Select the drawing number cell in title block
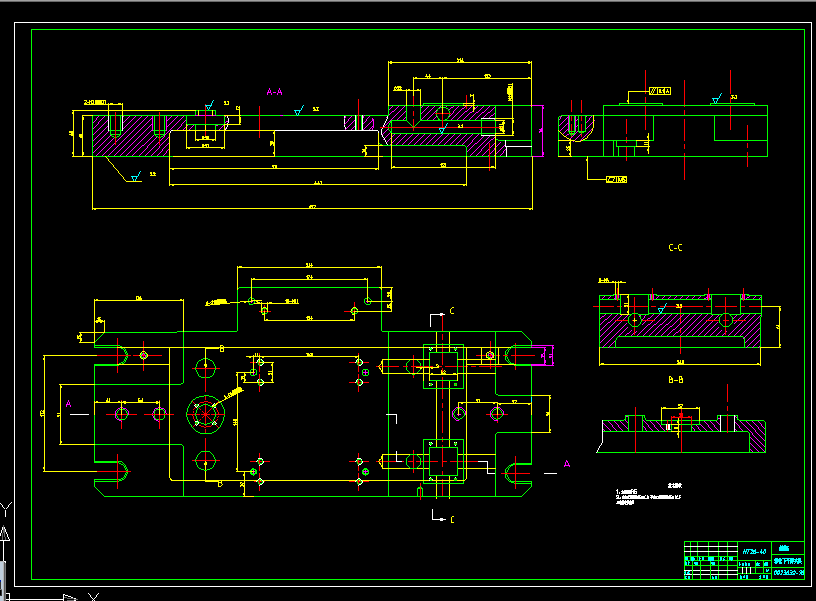The height and width of the screenshot is (601, 816). coord(788,572)
